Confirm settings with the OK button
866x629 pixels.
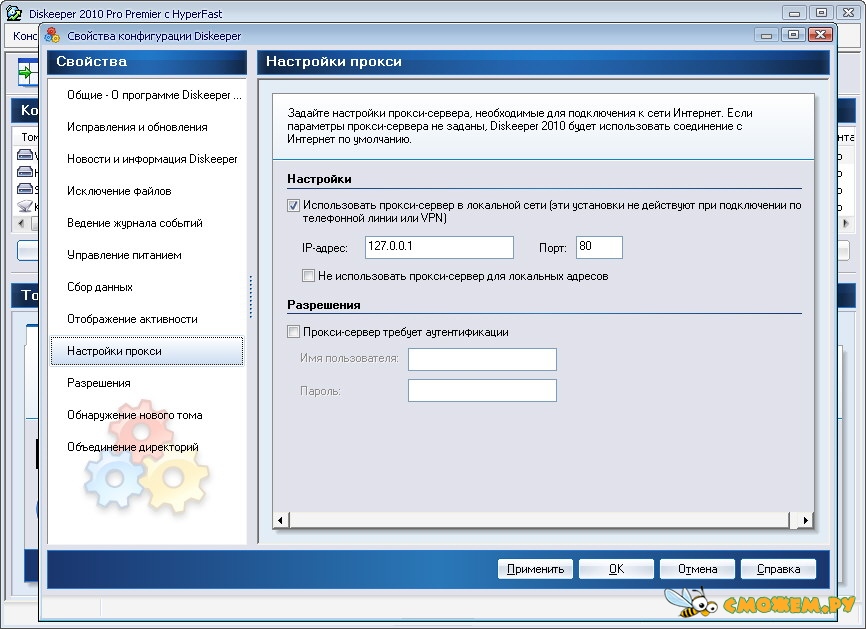coord(616,569)
